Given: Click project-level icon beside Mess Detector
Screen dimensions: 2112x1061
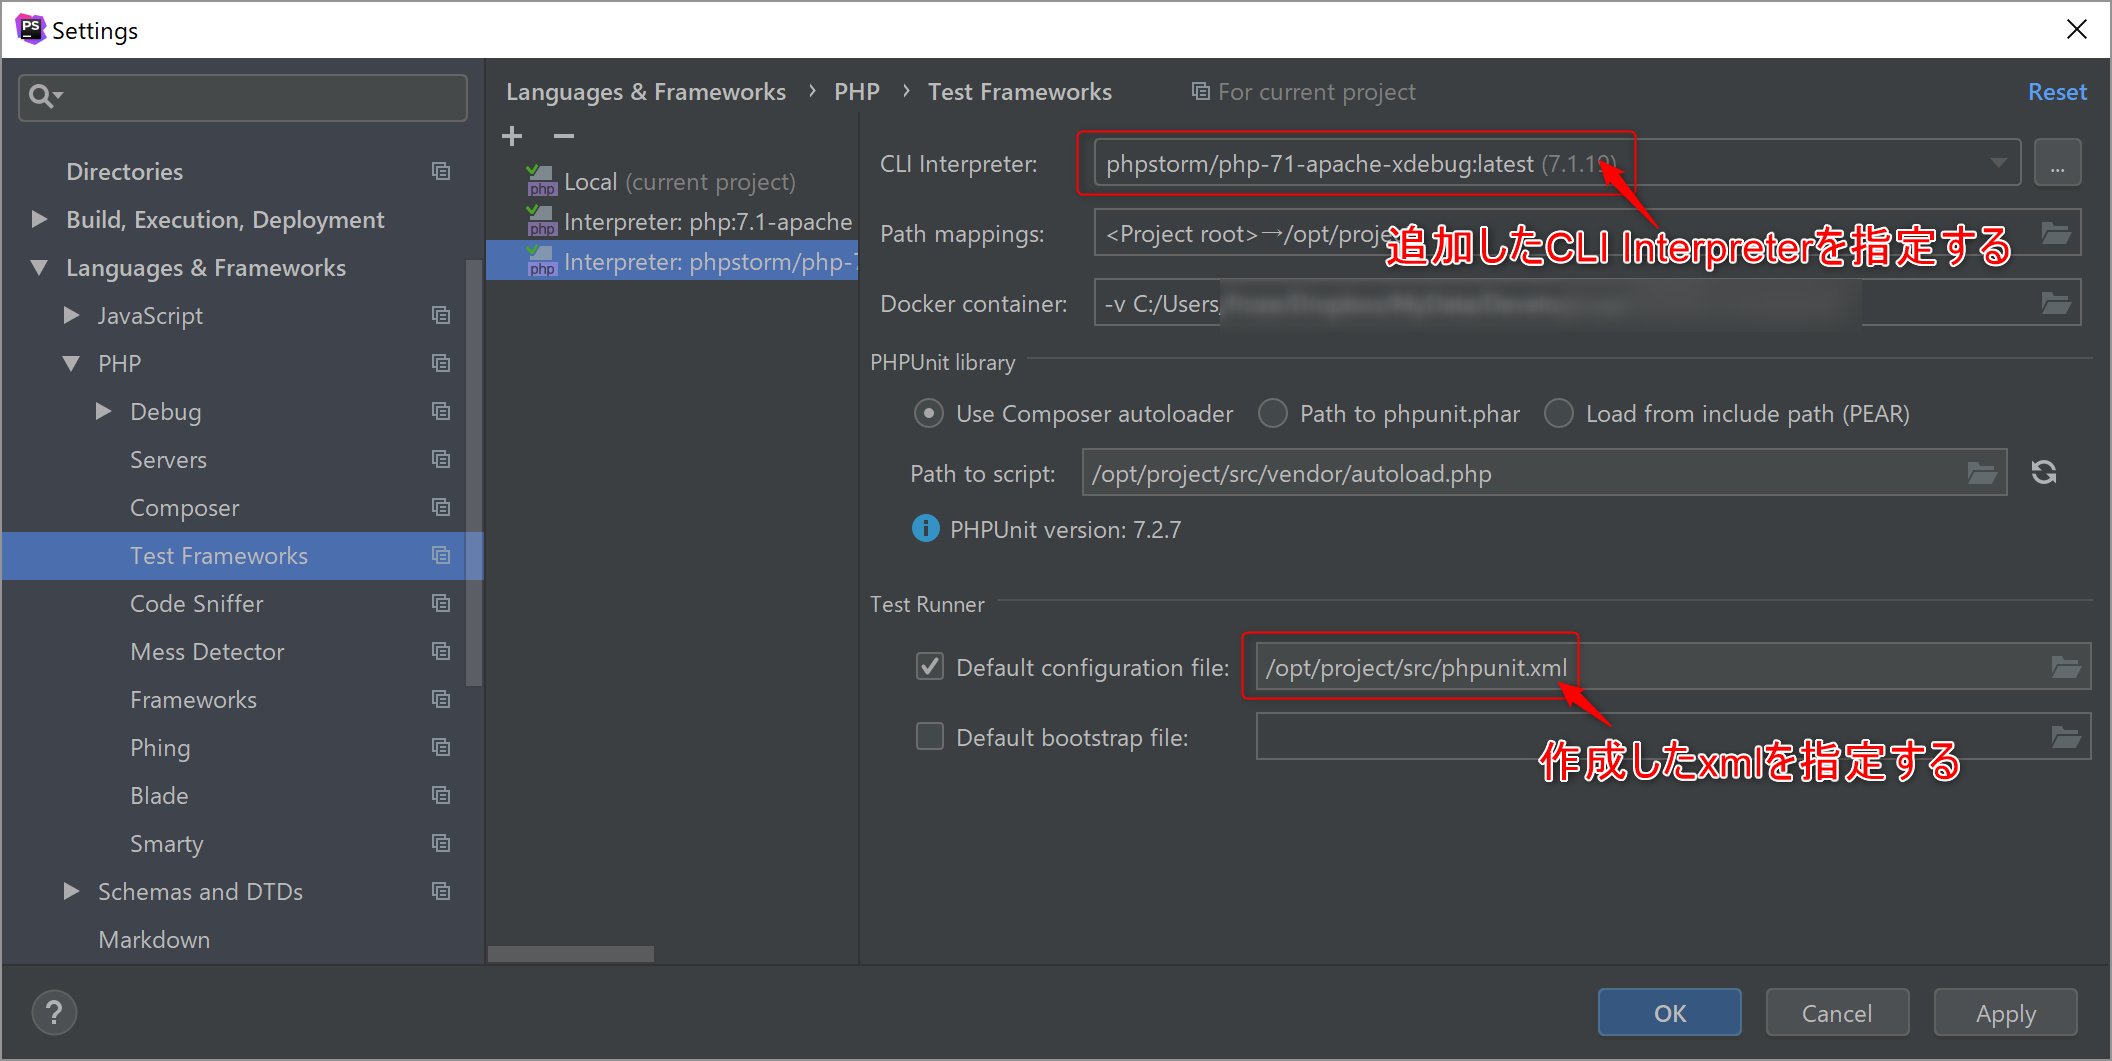Looking at the screenshot, I should click(441, 651).
